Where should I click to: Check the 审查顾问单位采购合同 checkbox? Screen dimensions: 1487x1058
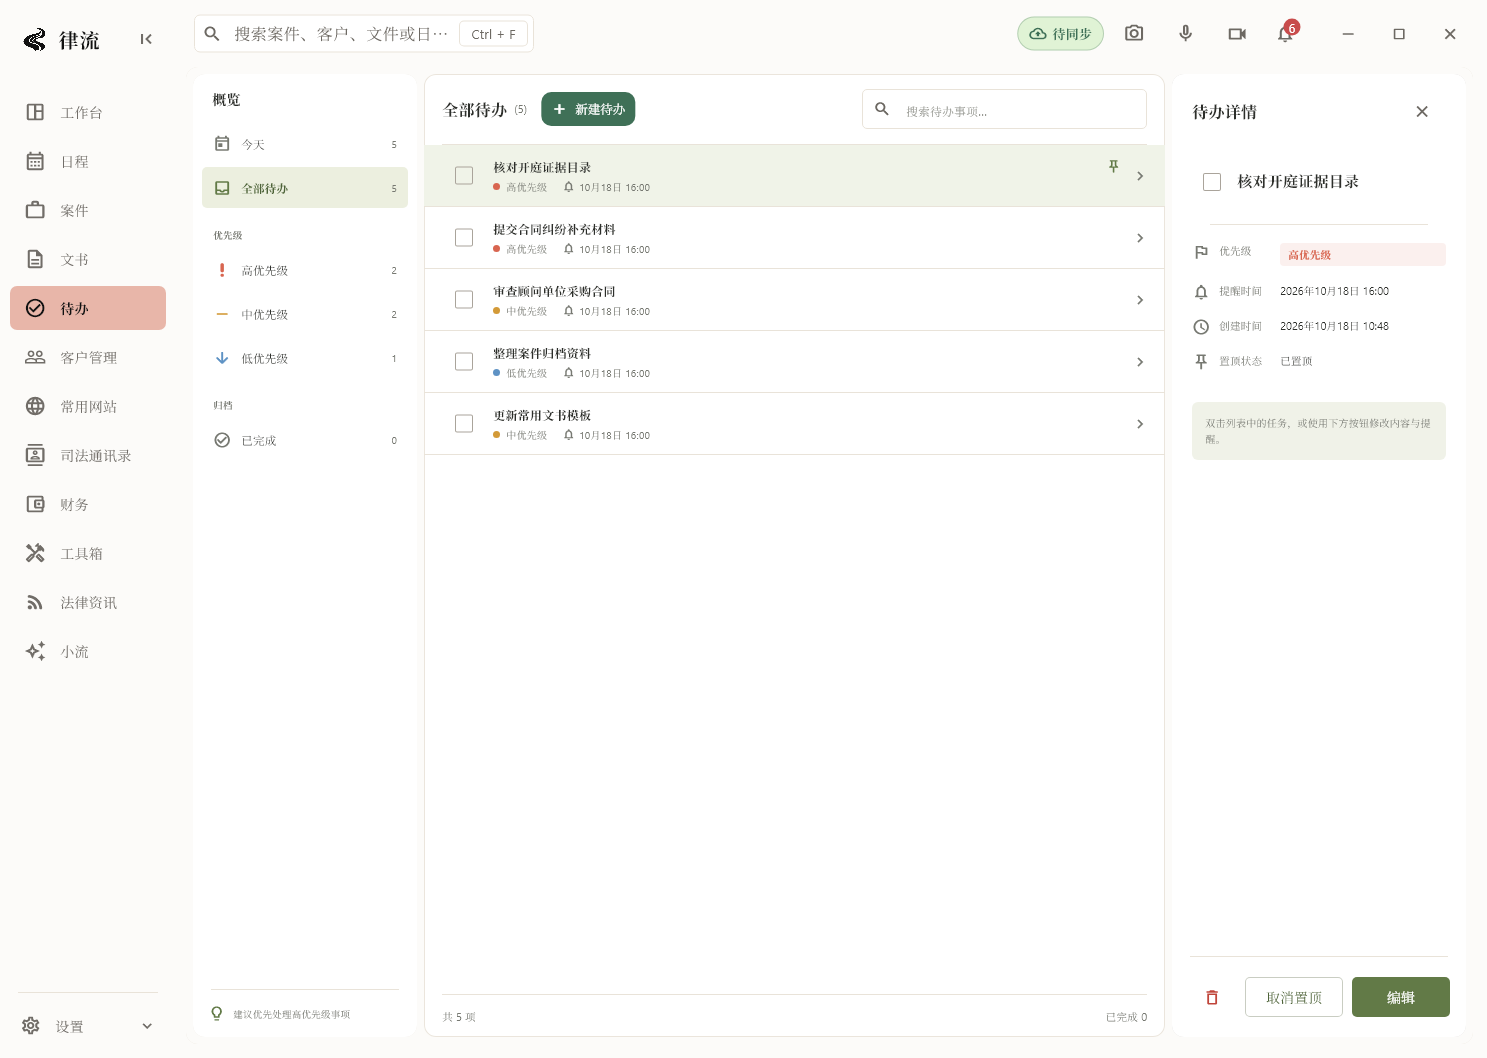click(464, 299)
